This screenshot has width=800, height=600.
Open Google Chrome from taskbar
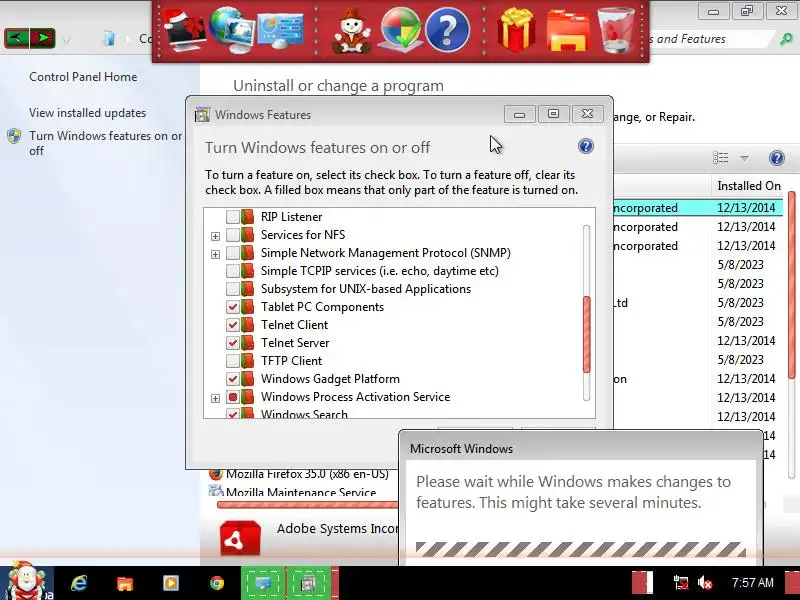(x=217, y=583)
